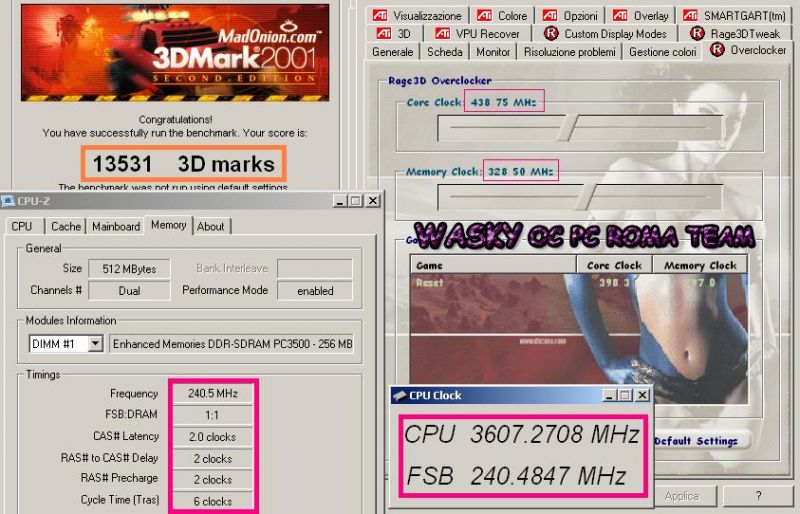Viewport: 800px width, 514px height.
Task: Expand the DIMM #1 module dropdown
Action: click(x=95, y=344)
